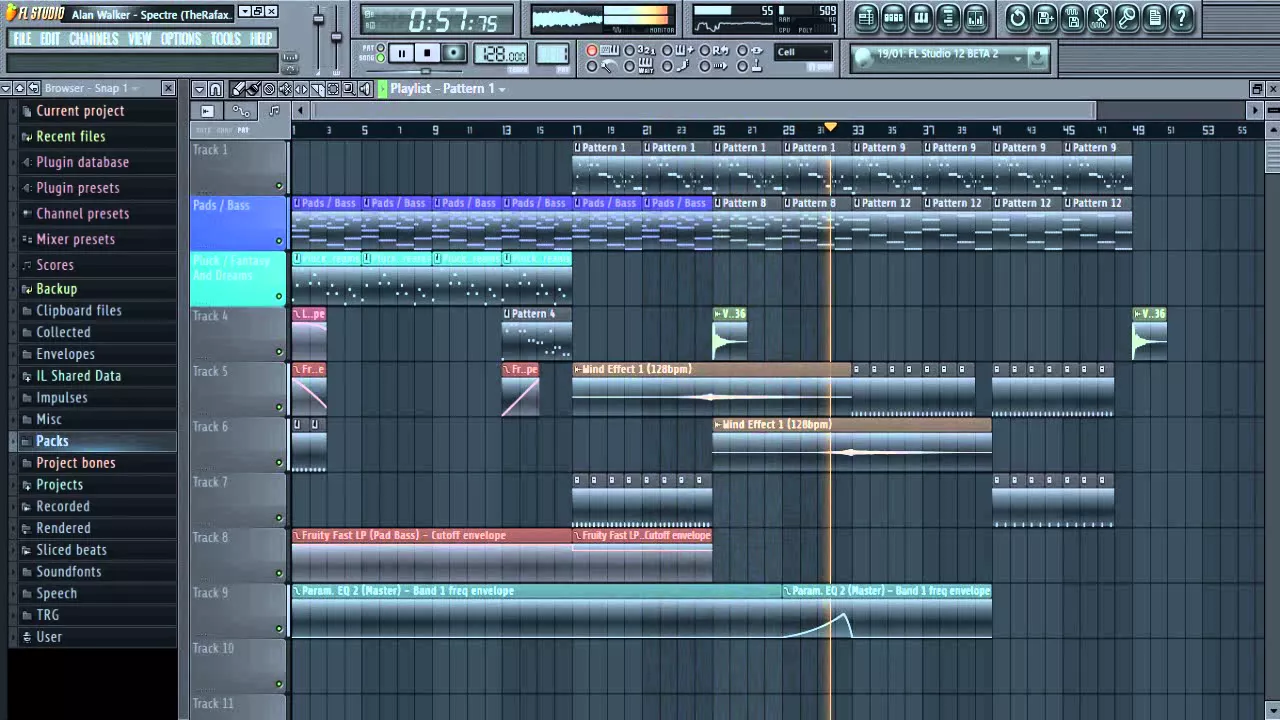Click the transport record button
Image resolution: width=1280 pixels, height=720 pixels.
(x=454, y=53)
